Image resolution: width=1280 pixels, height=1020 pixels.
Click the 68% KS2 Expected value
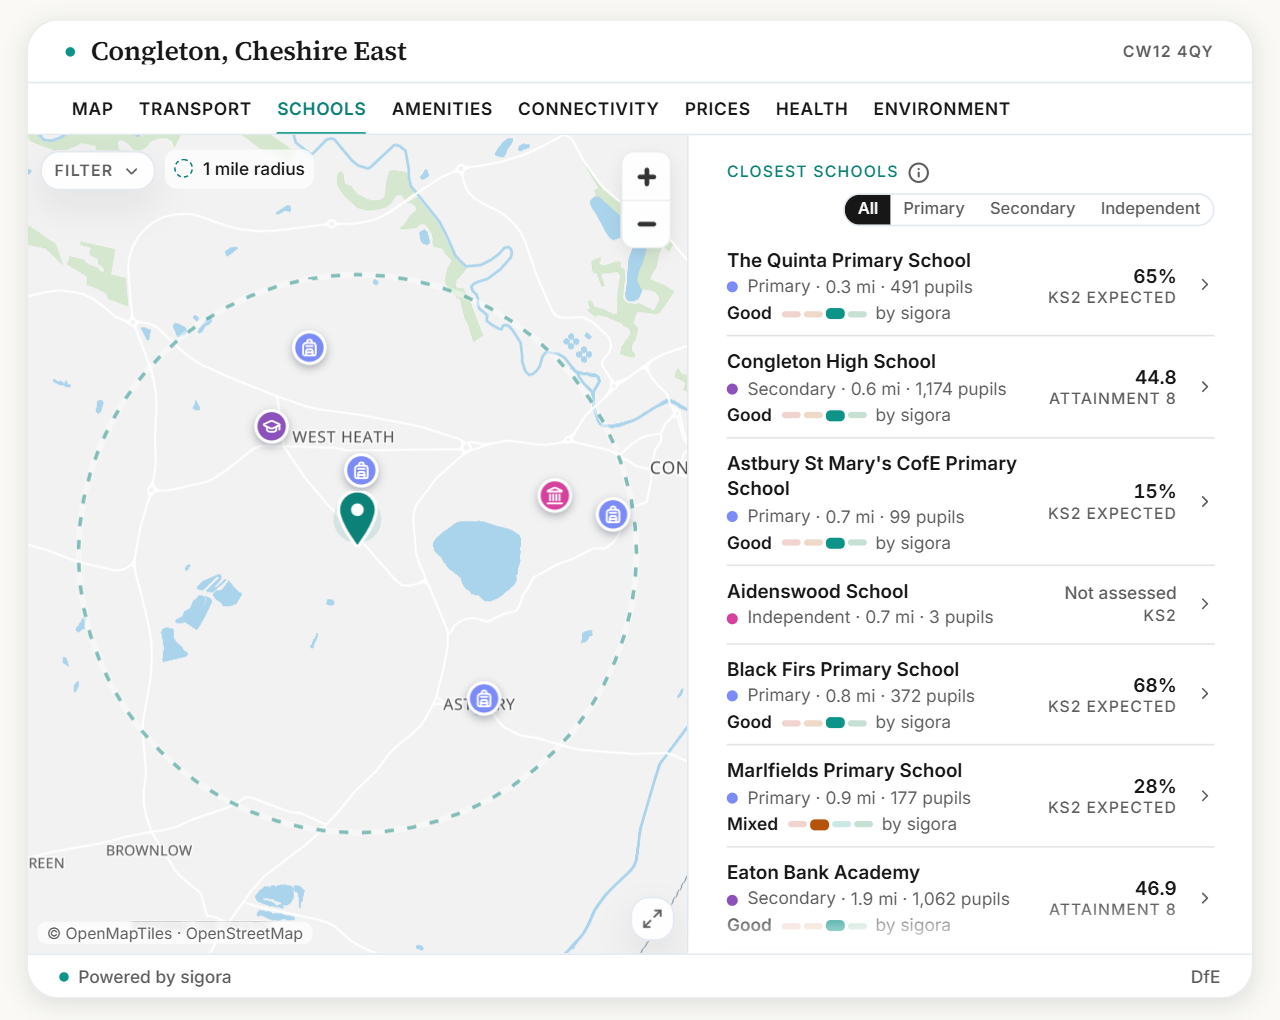coord(1154,685)
